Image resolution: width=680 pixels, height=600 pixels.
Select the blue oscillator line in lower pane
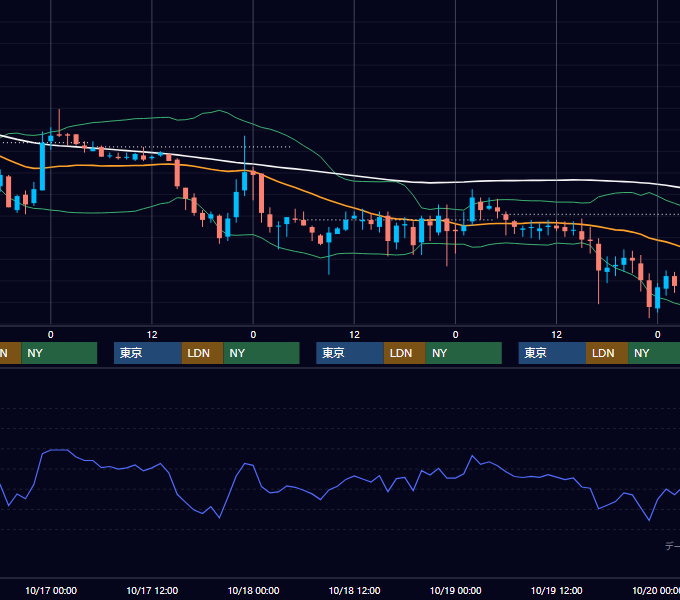321,499
